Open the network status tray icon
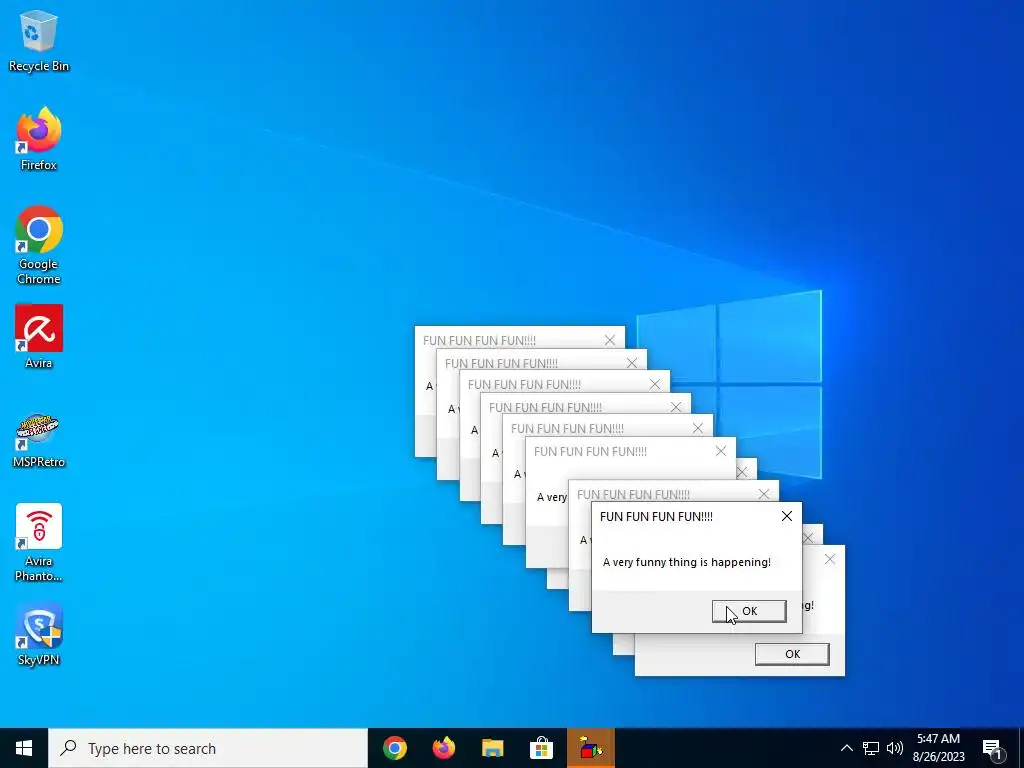The height and width of the screenshot is (768, 1024). click(x=871, y=748)
